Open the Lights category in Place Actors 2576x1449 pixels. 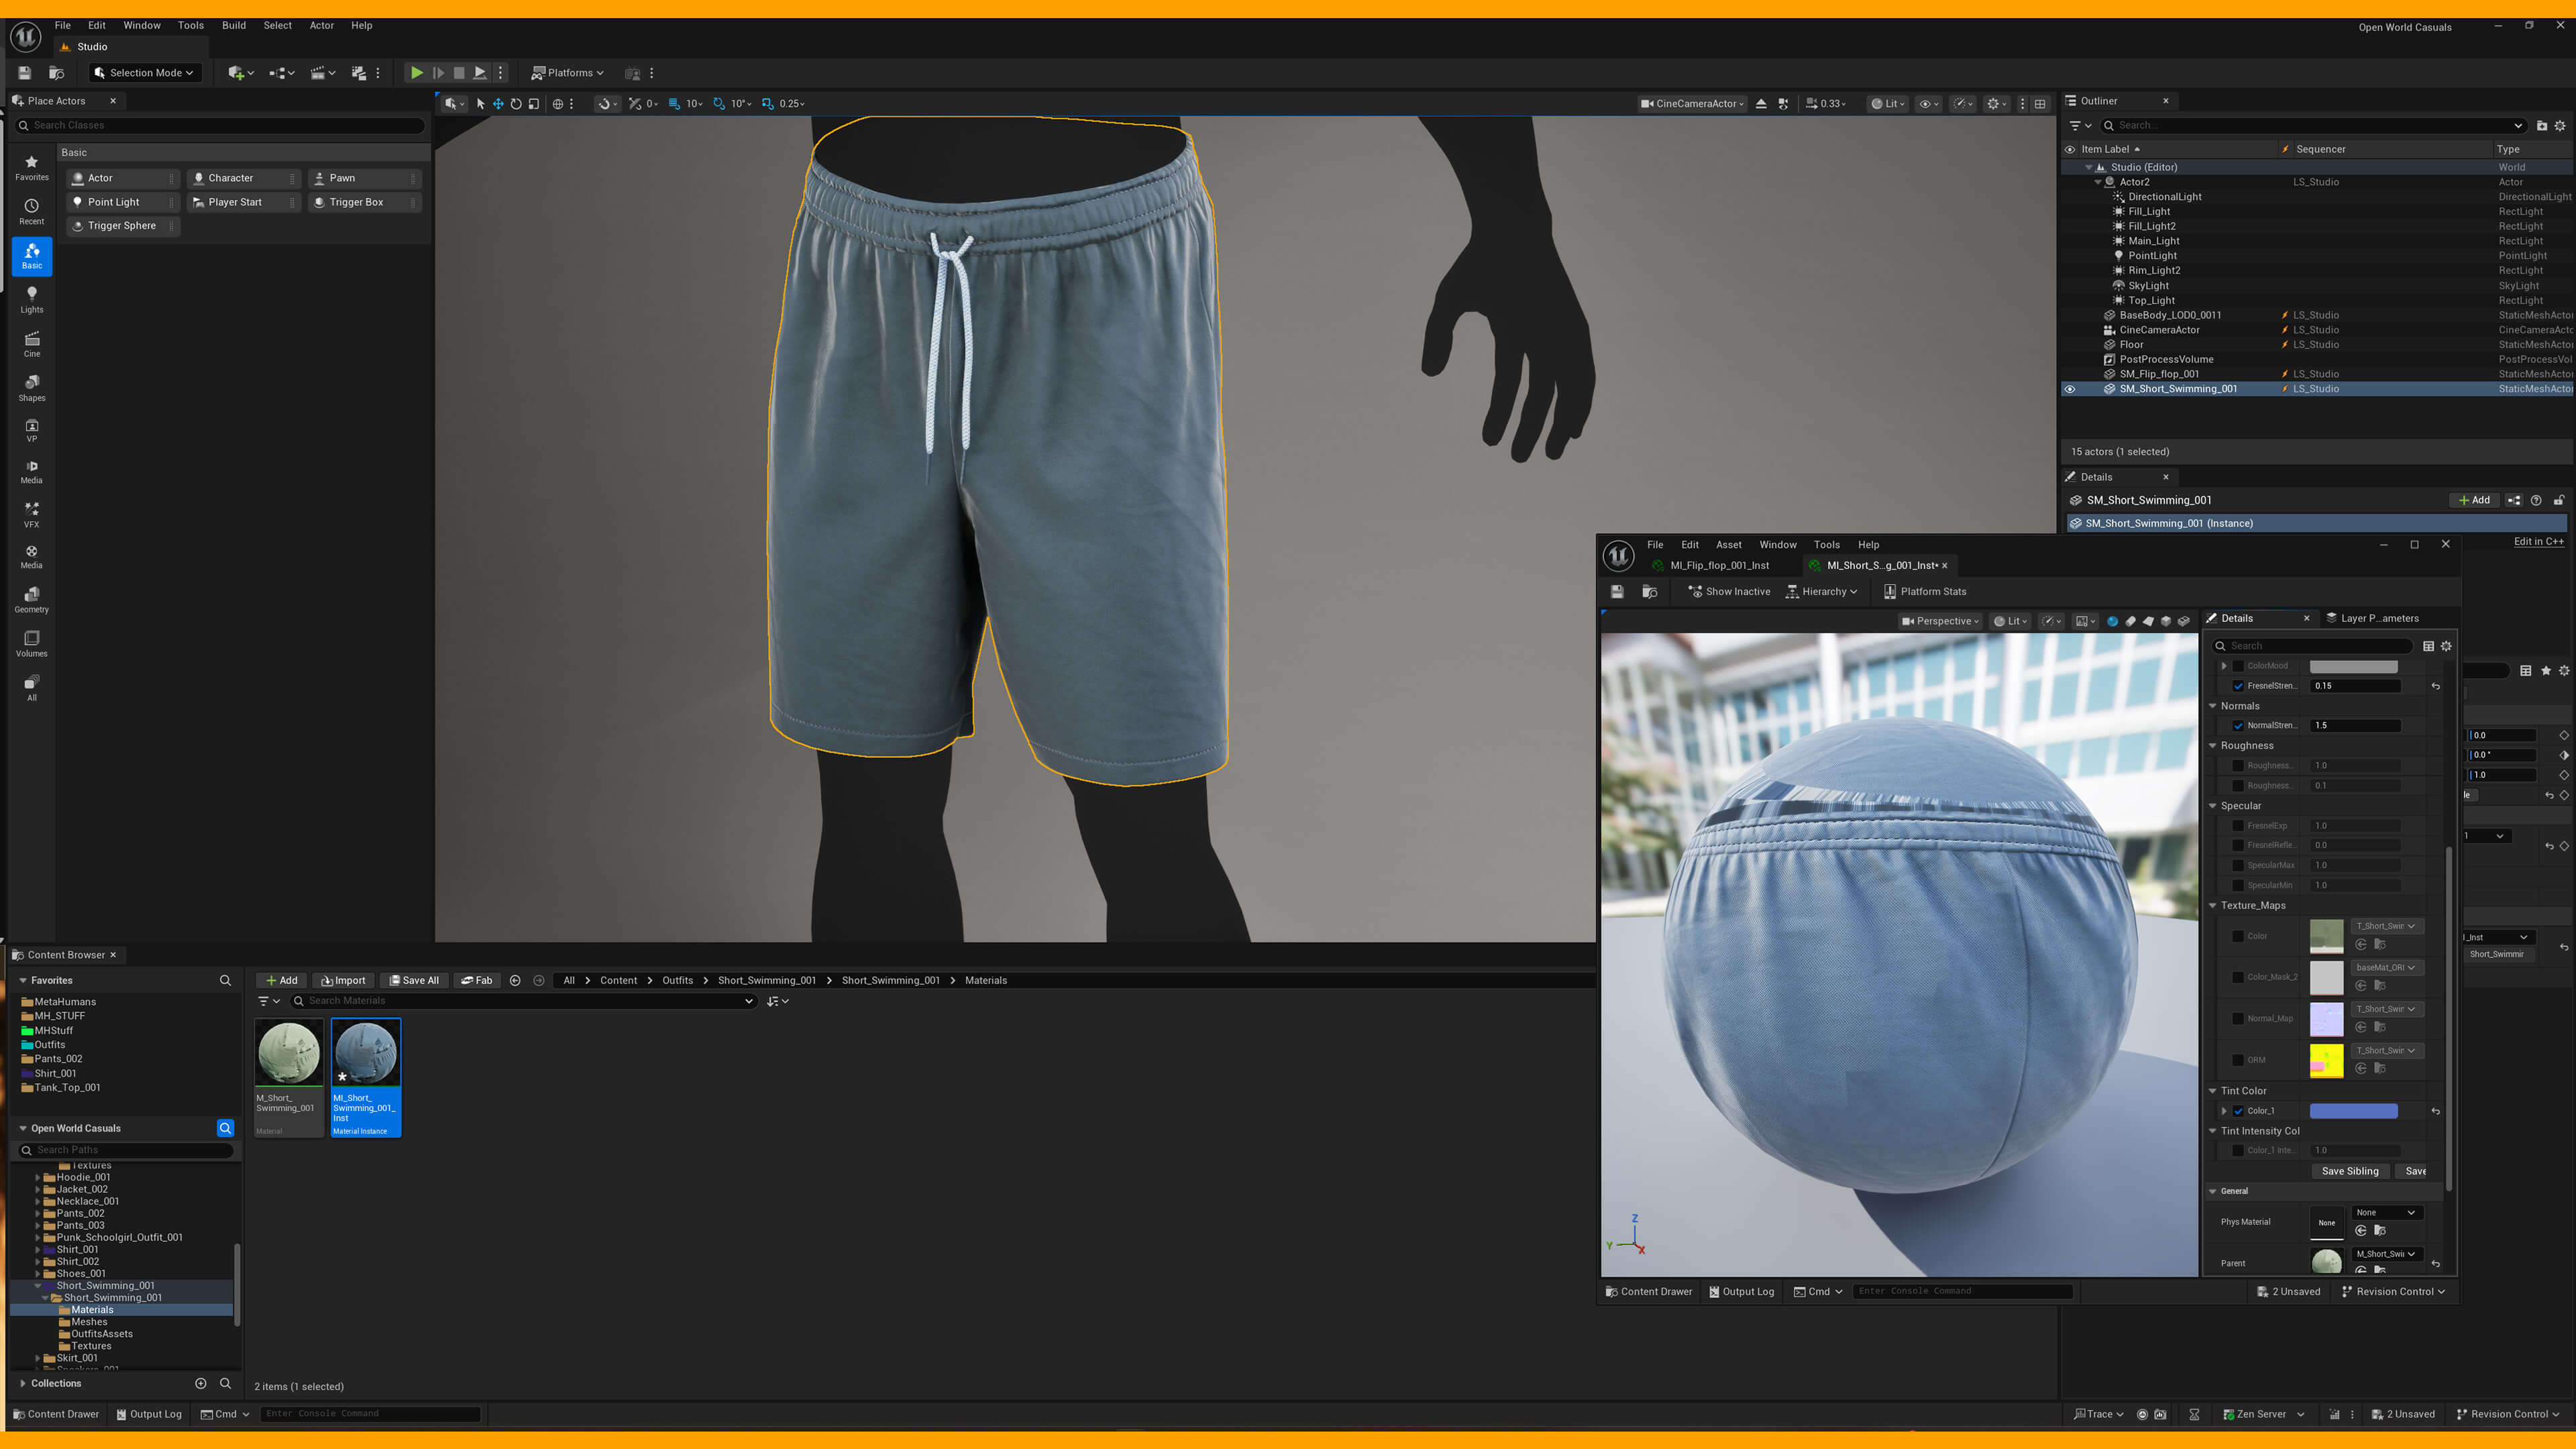[32, 300]
